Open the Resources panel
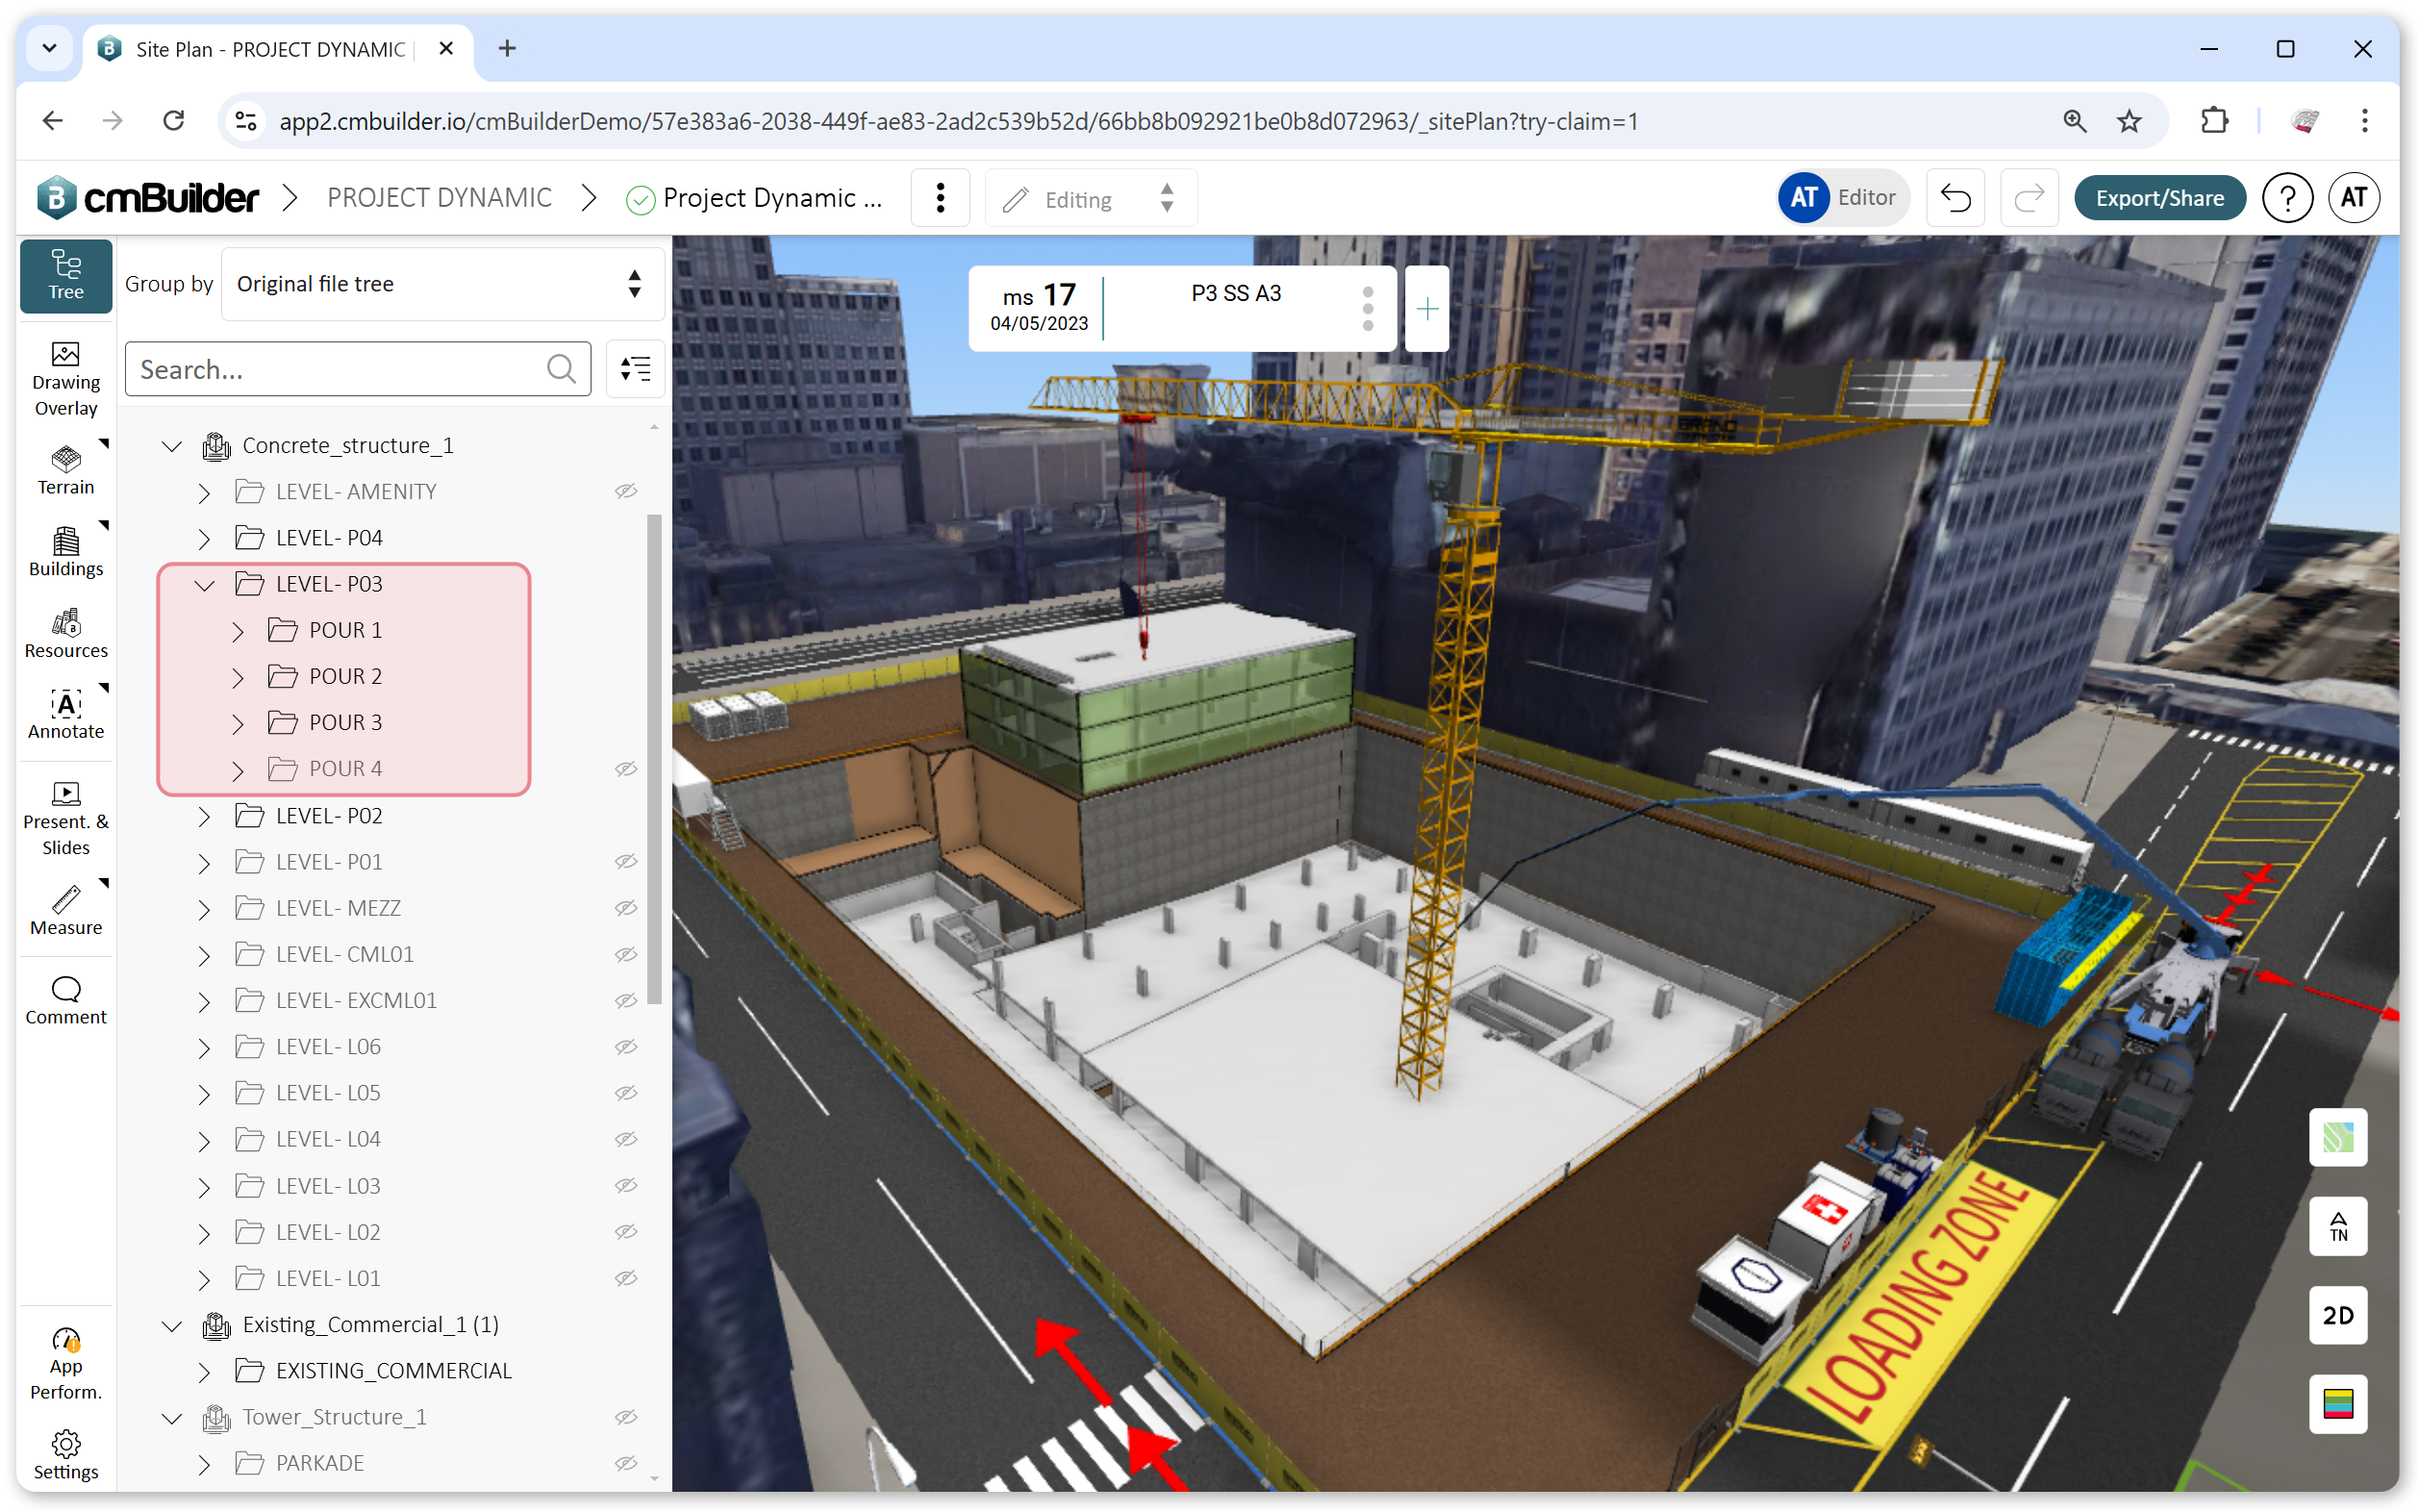Screen dimensions: 2418x1512 [66, 634]
